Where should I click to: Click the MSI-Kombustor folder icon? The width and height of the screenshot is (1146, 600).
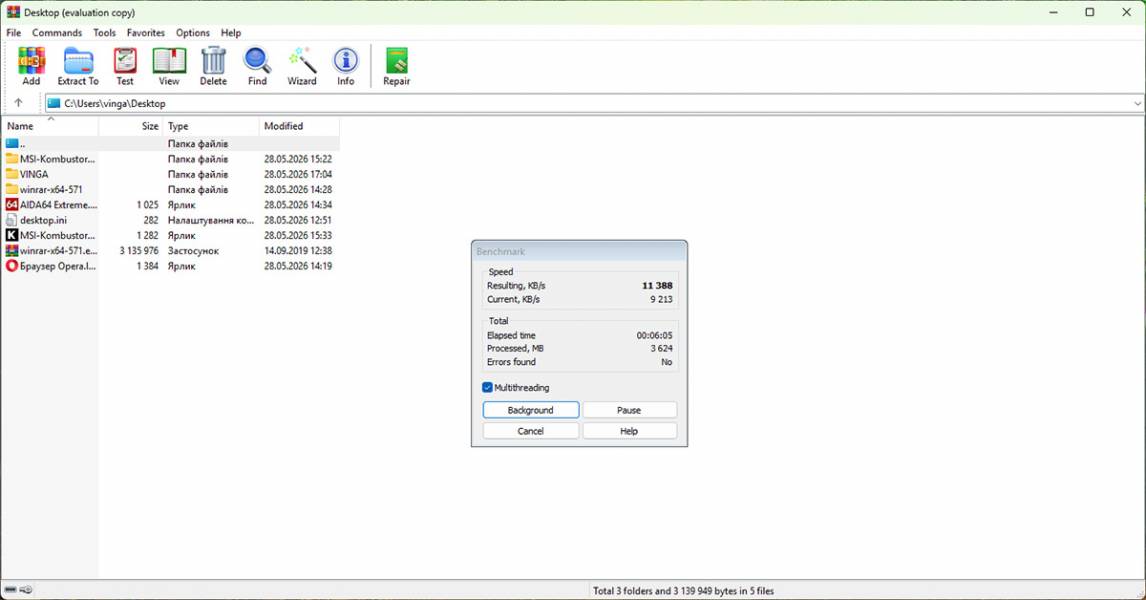point(12,159)
